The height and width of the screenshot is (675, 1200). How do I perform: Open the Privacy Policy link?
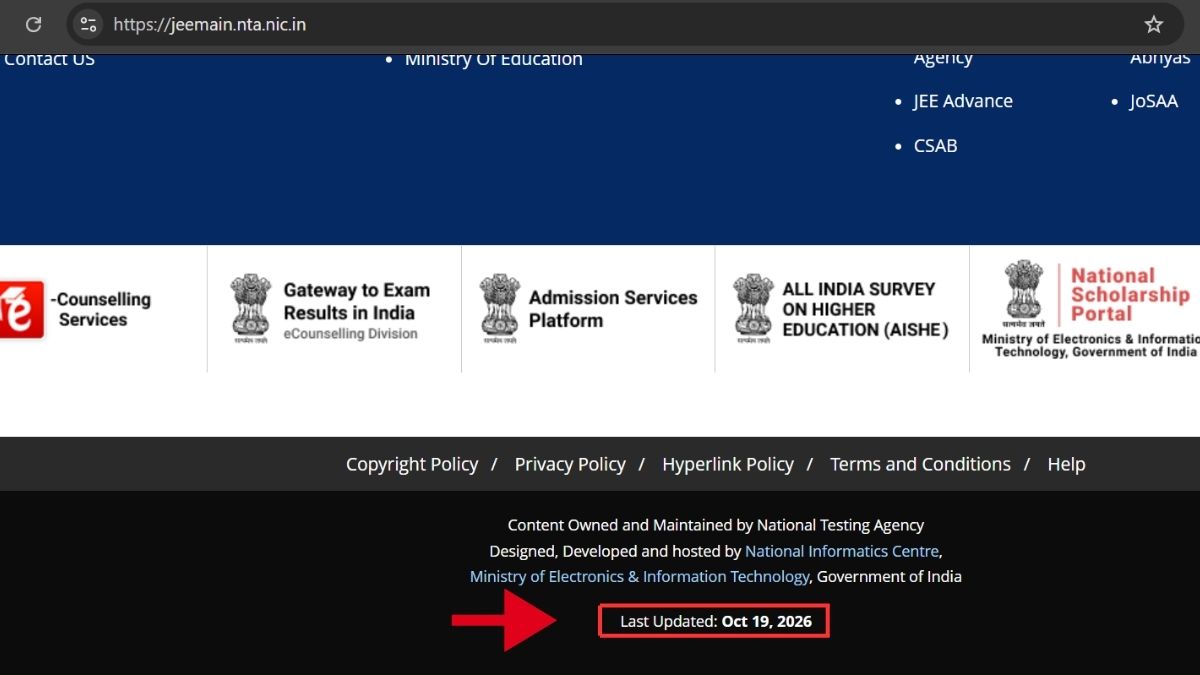coord(570,464)
